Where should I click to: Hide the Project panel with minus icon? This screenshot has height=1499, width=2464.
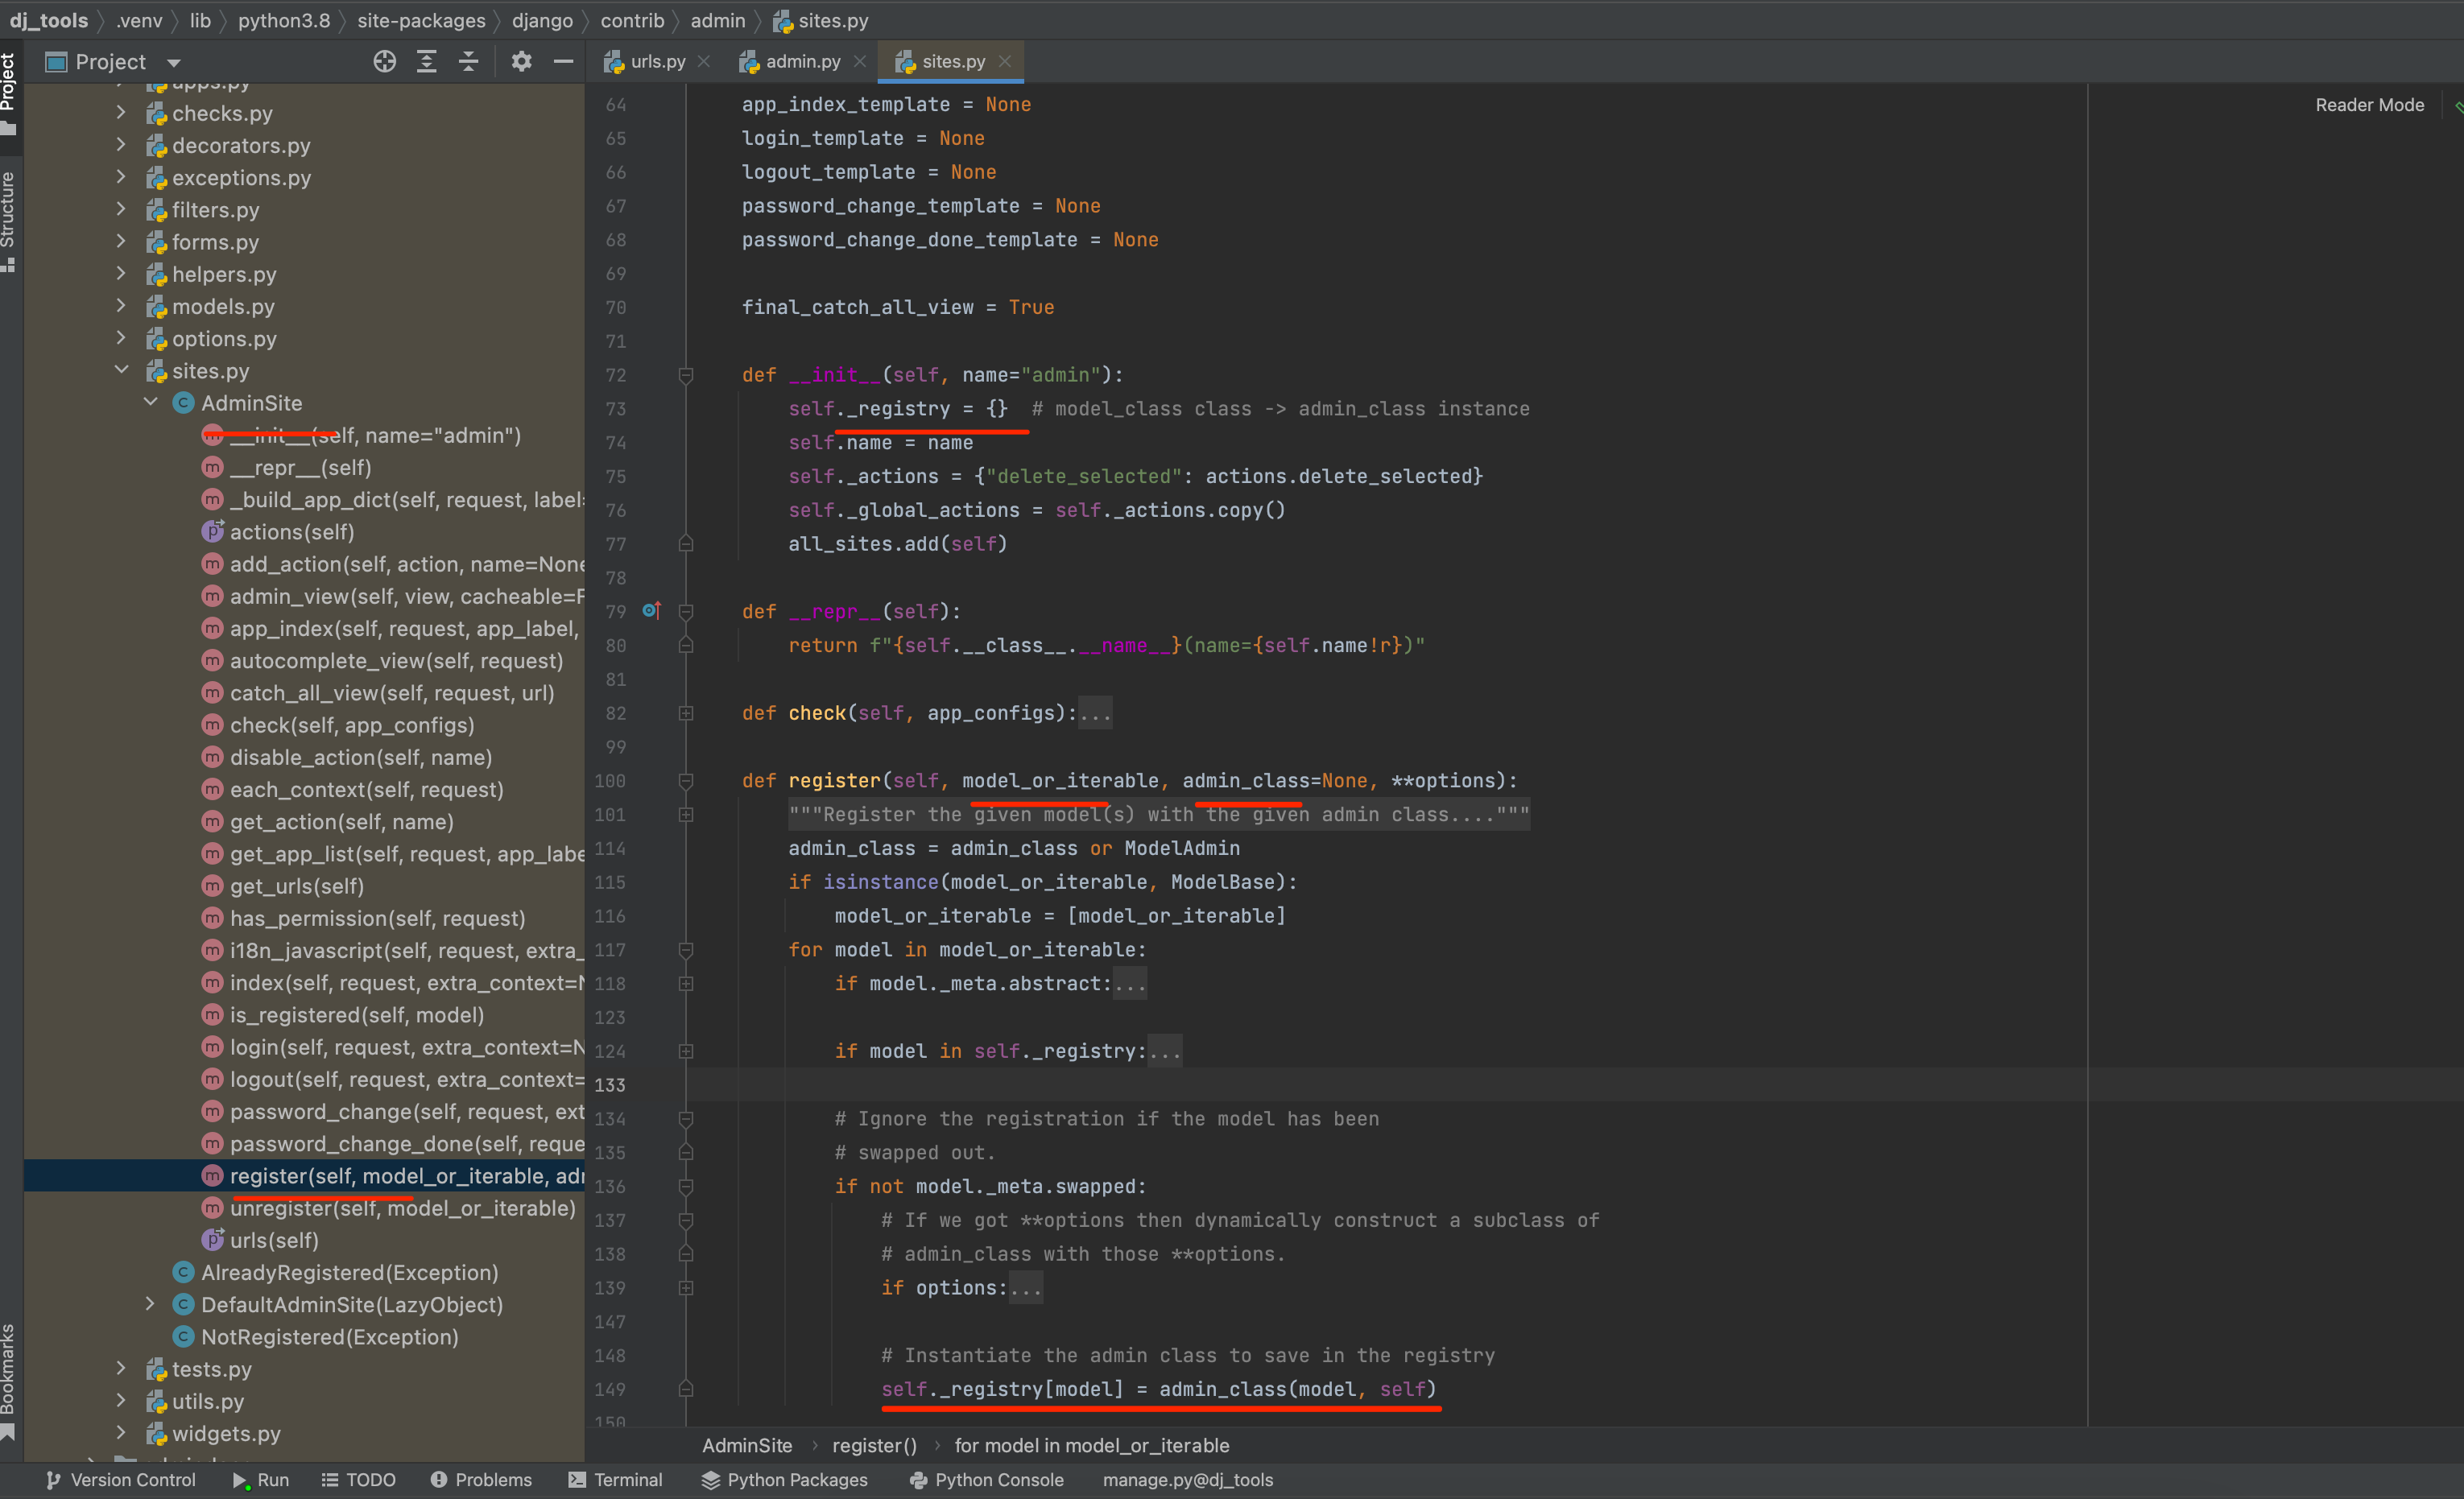point(563,62)
